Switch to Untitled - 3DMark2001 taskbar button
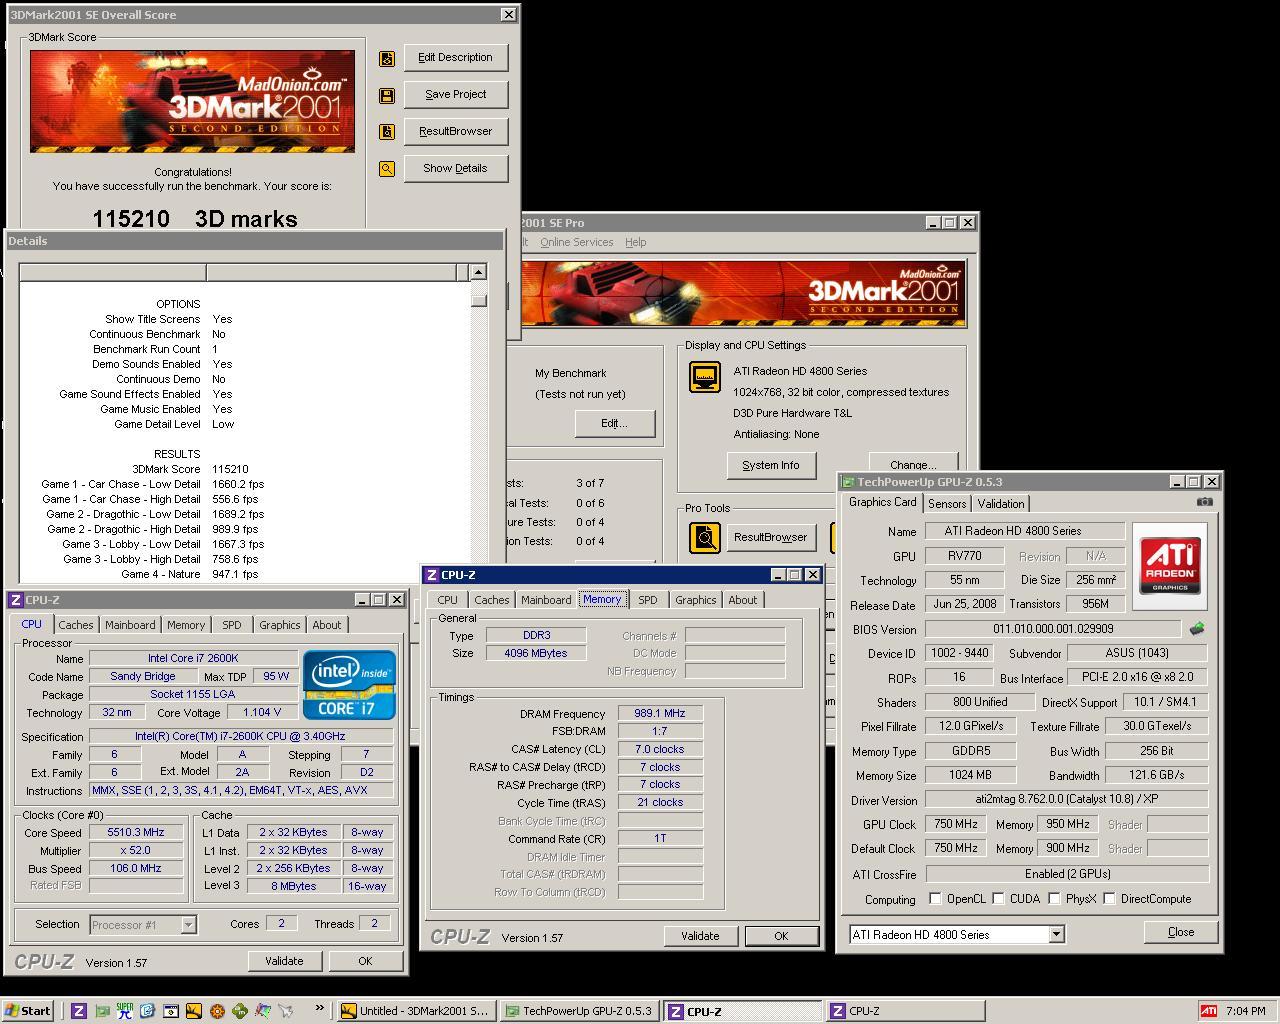 pyautogui.click(x=416, y=1011)
